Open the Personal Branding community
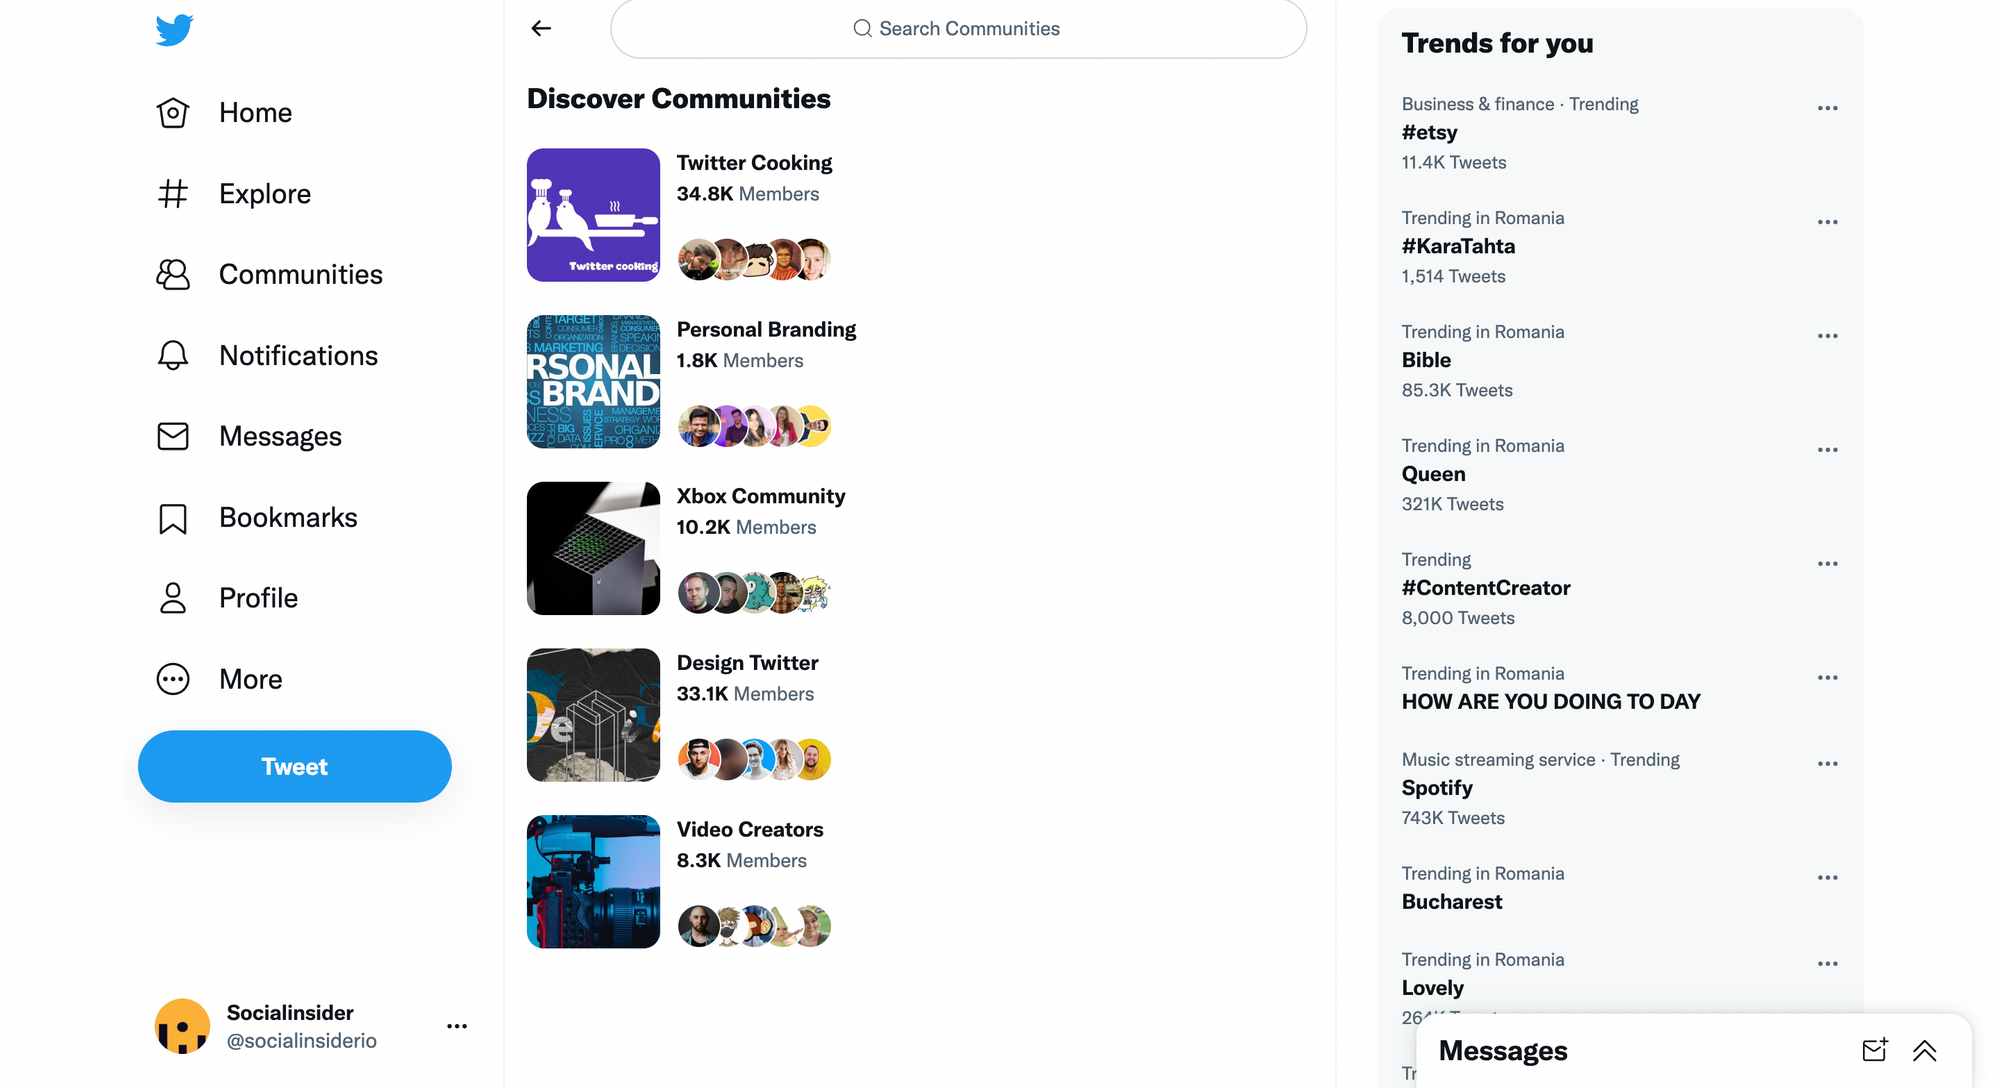 [766, 330]
